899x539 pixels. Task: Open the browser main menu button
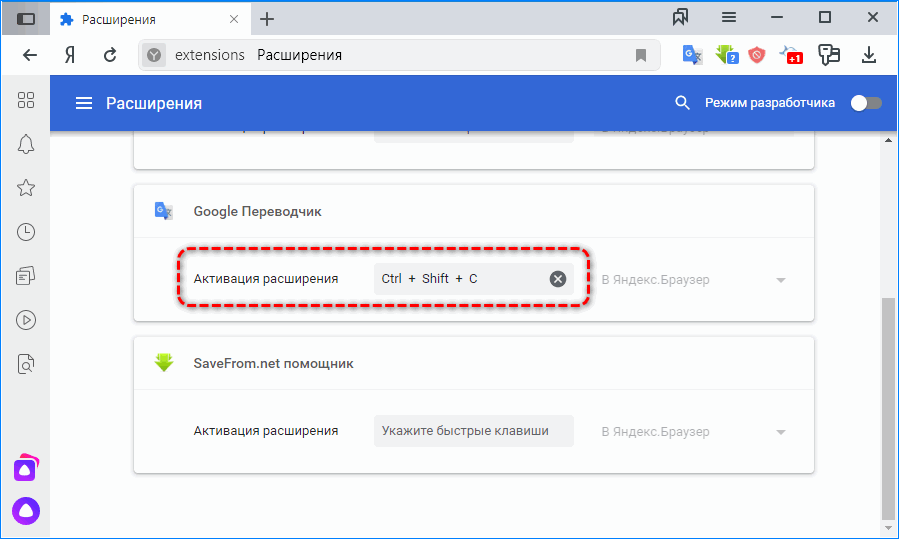pyautogui.click(x=729, y=17)
